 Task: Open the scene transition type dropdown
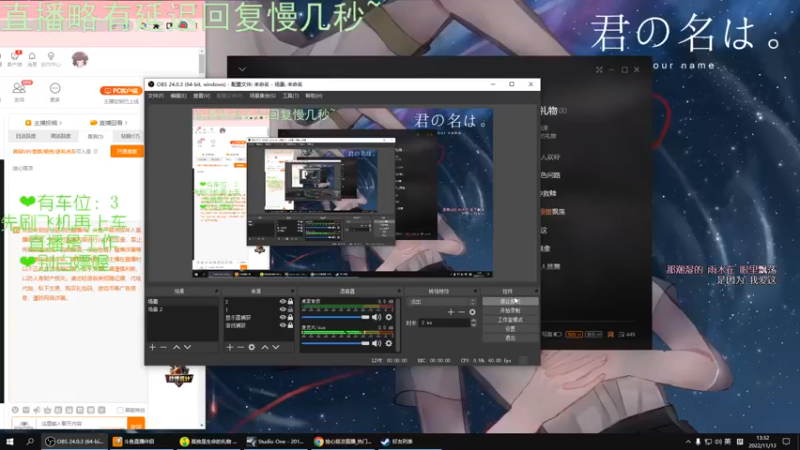point(441,302)
